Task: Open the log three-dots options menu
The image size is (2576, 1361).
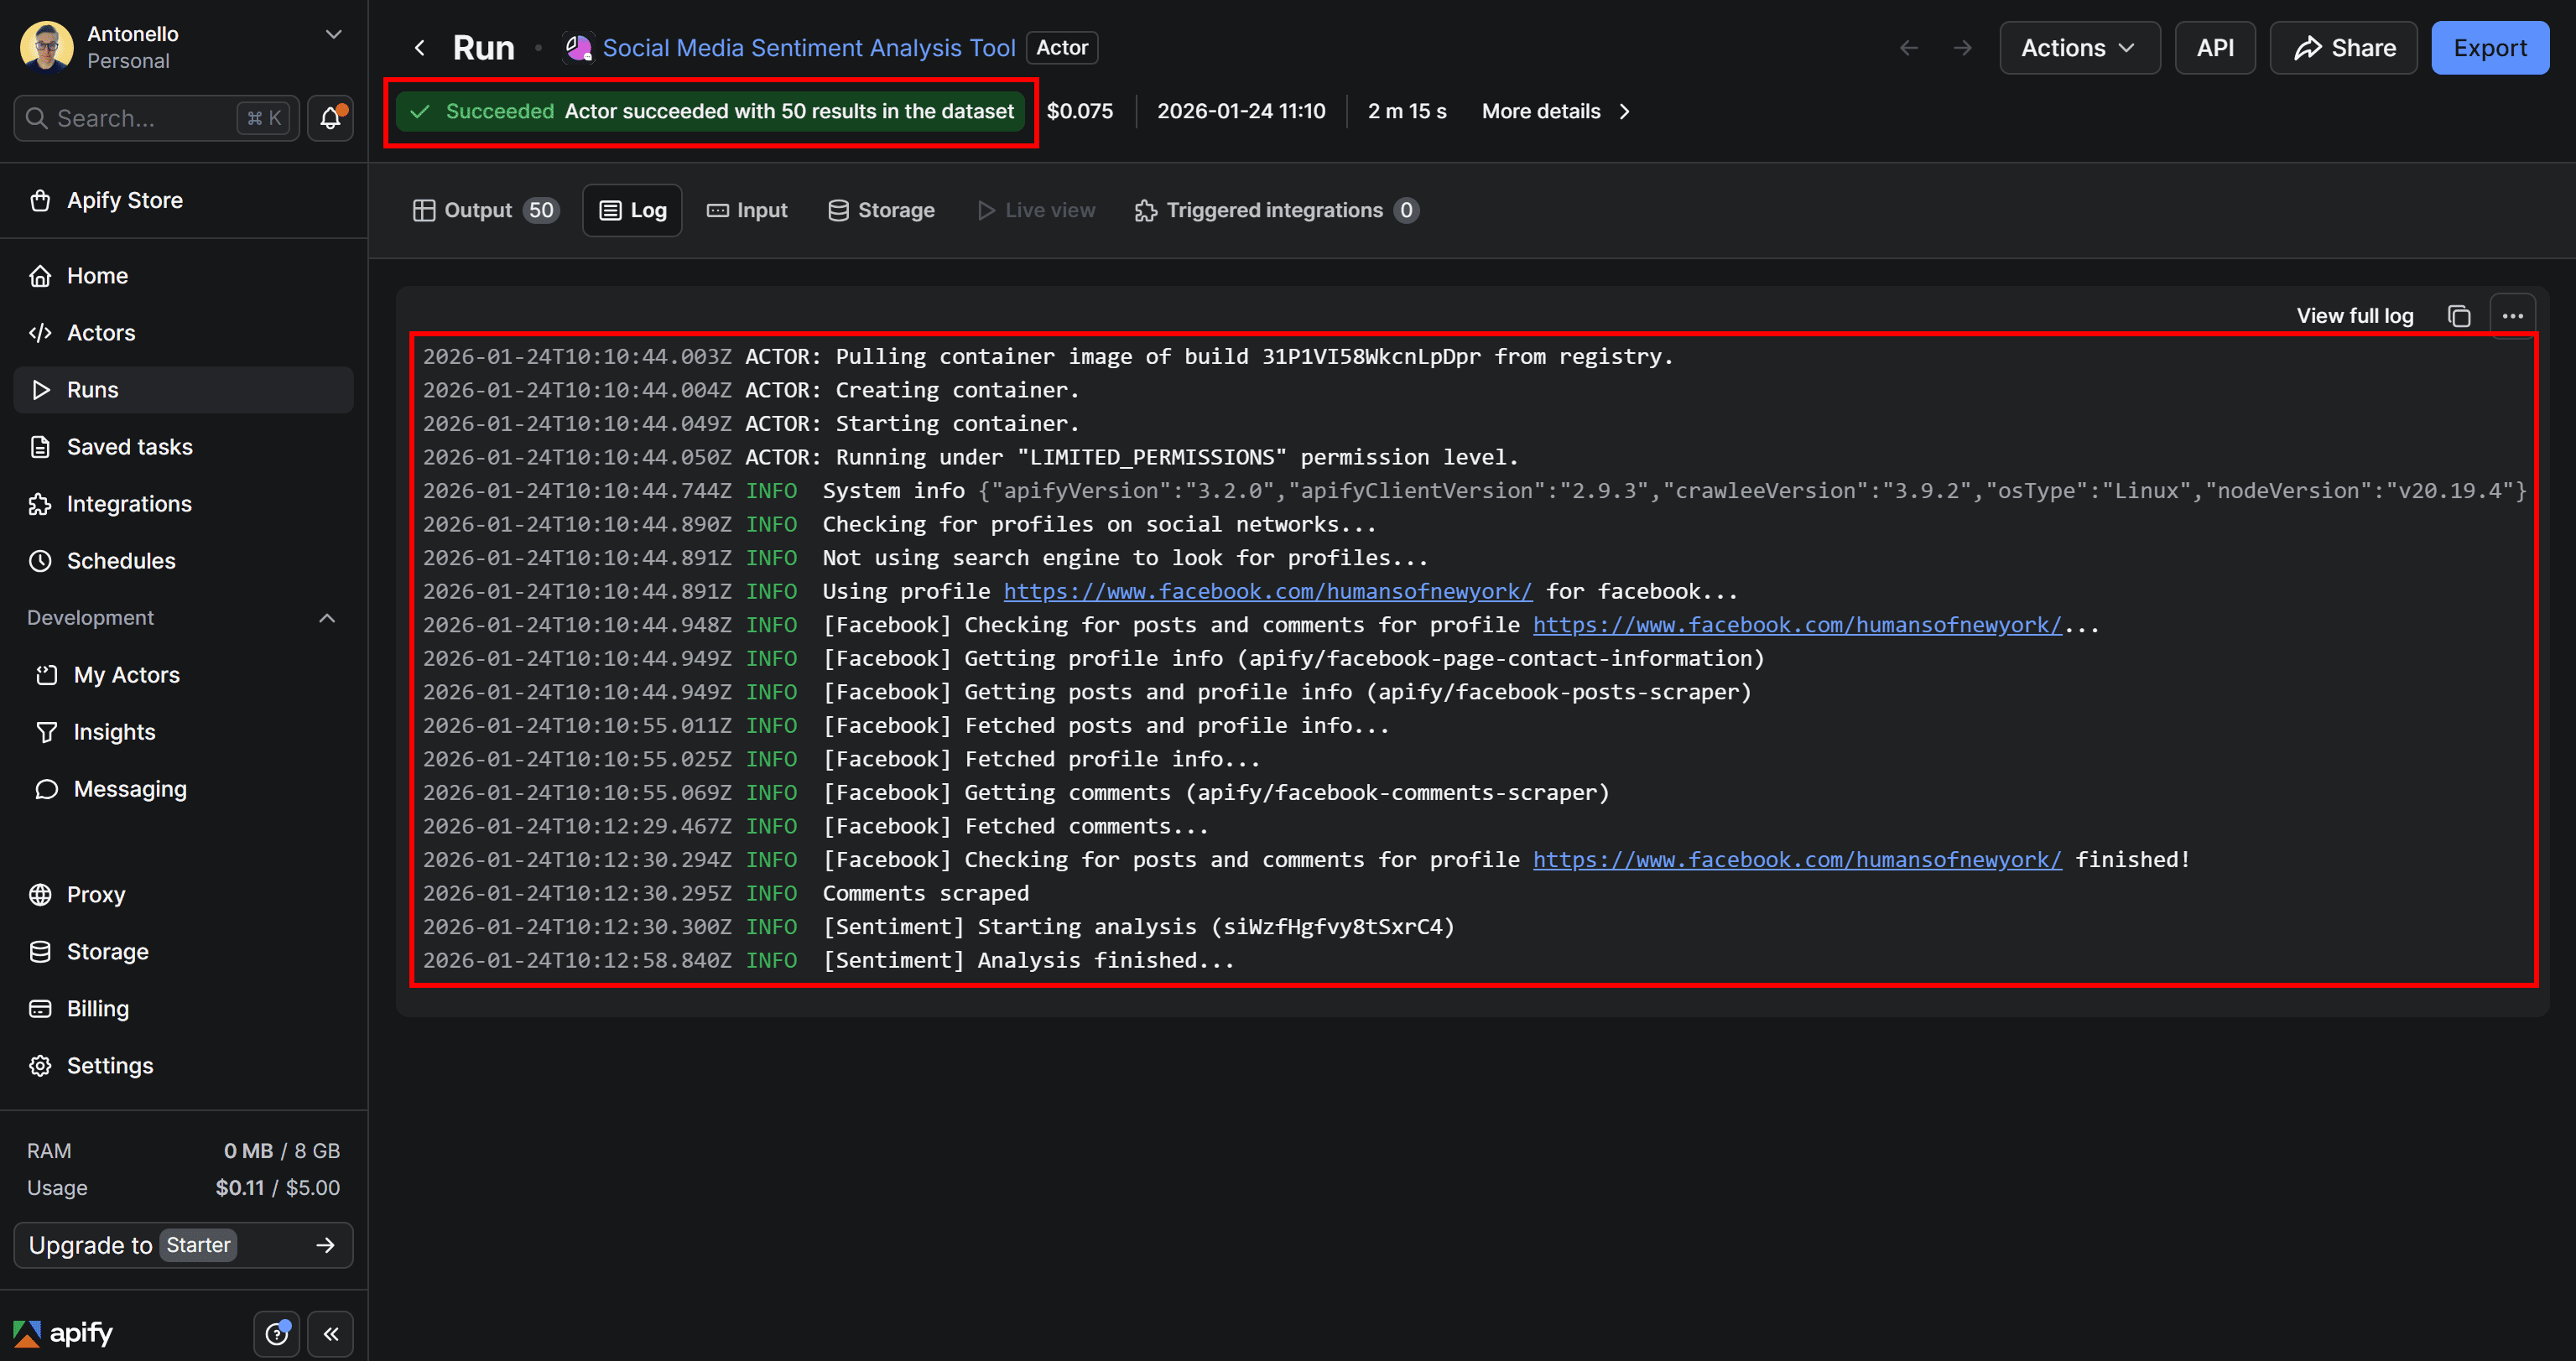Action: [2512, 316]
